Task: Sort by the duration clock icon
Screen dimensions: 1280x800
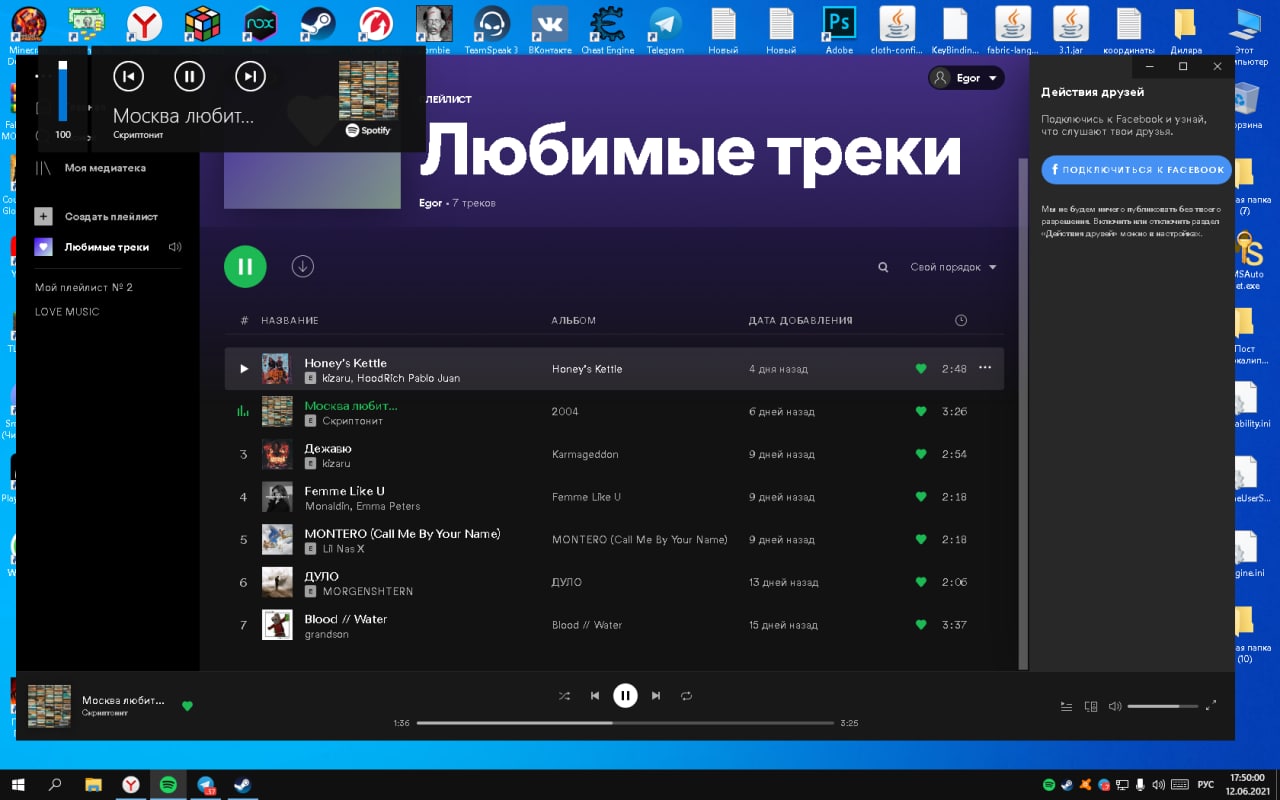Action: [961, 321]
